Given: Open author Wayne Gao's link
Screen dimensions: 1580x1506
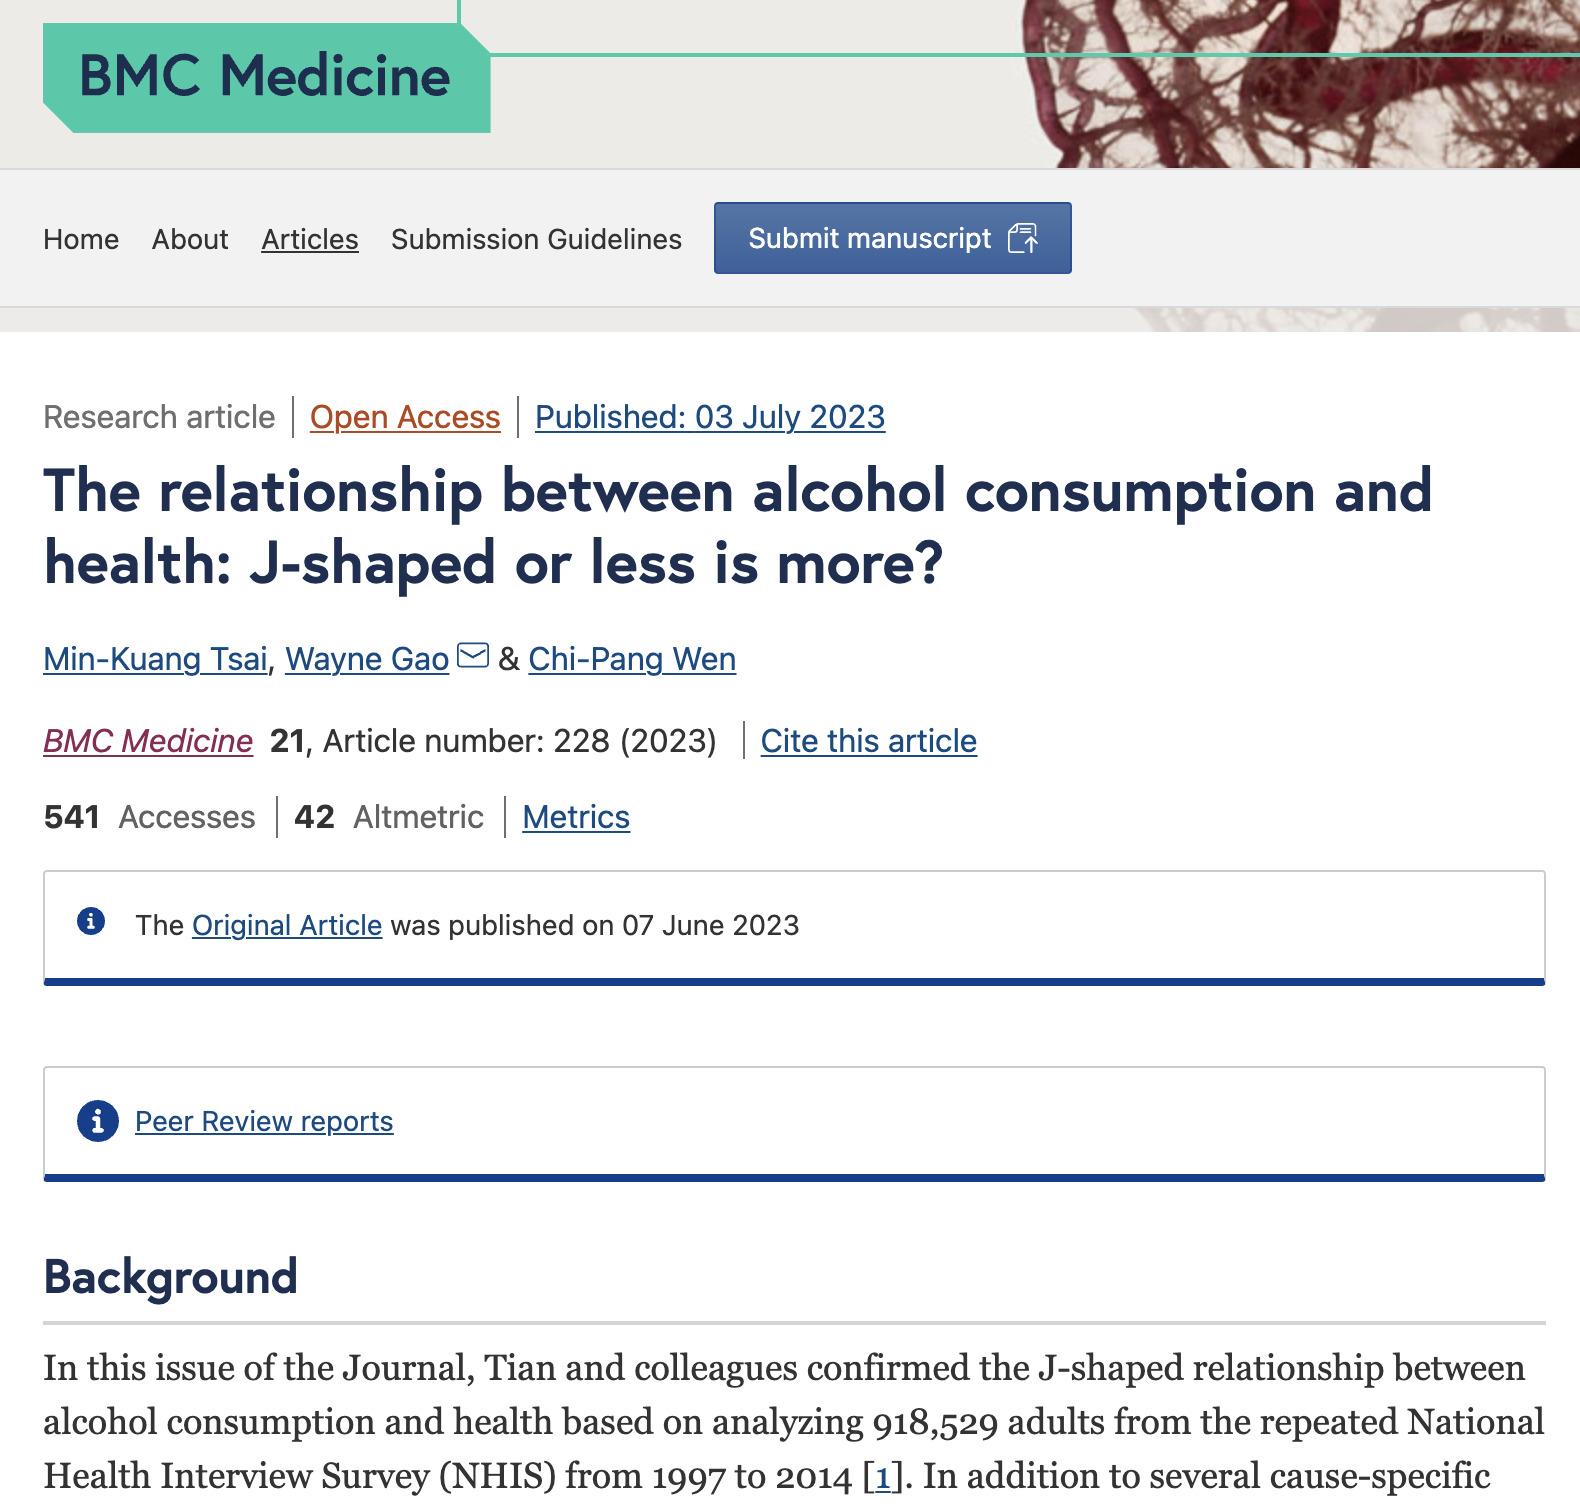Looking at the screenshot, I should point(367,659).
